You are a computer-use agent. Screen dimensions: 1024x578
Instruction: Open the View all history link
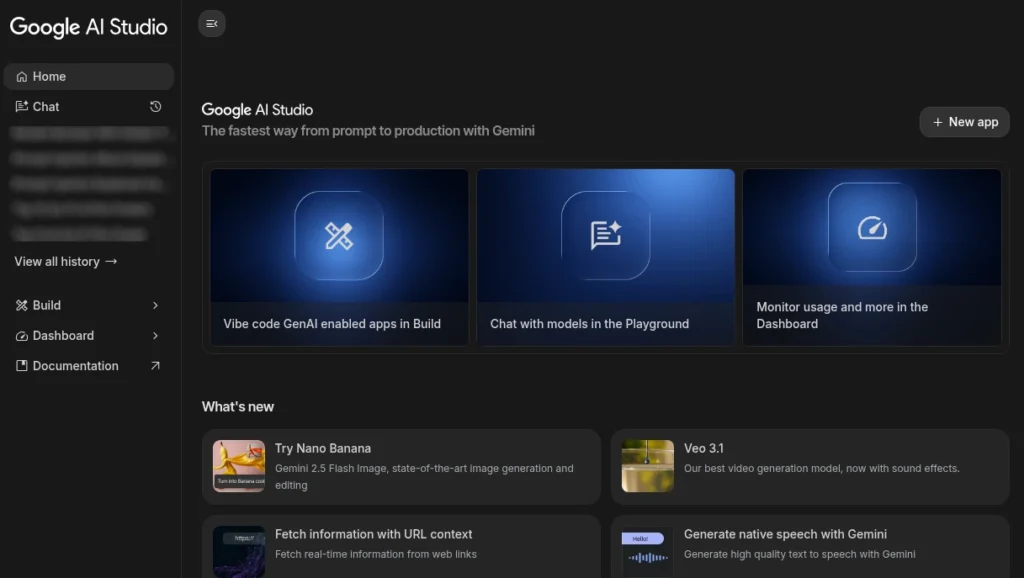[x=64, y=261]
